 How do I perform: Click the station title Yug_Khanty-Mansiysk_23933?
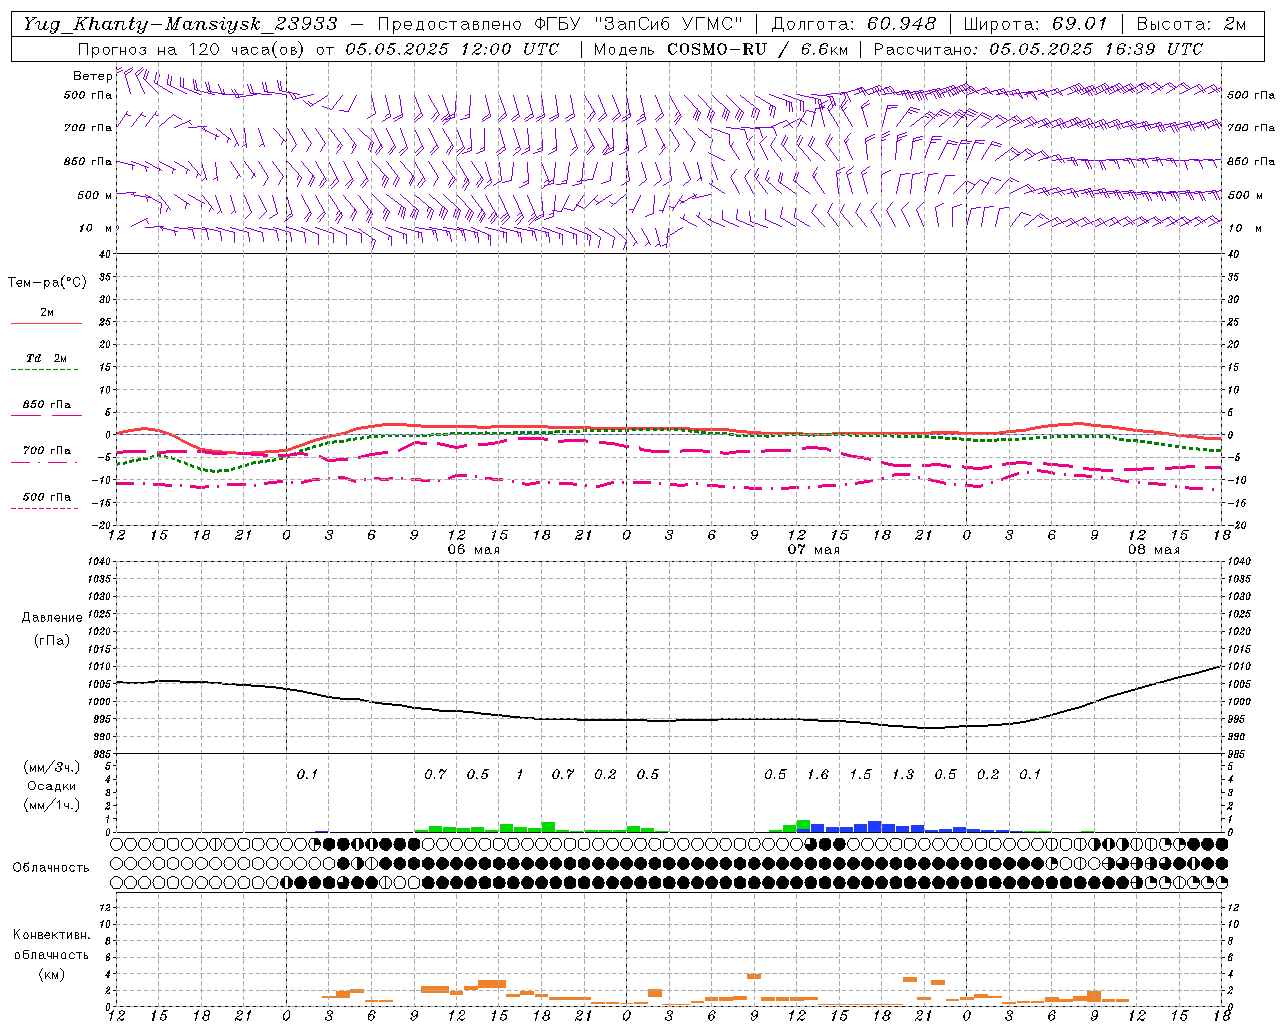point(180,24)
